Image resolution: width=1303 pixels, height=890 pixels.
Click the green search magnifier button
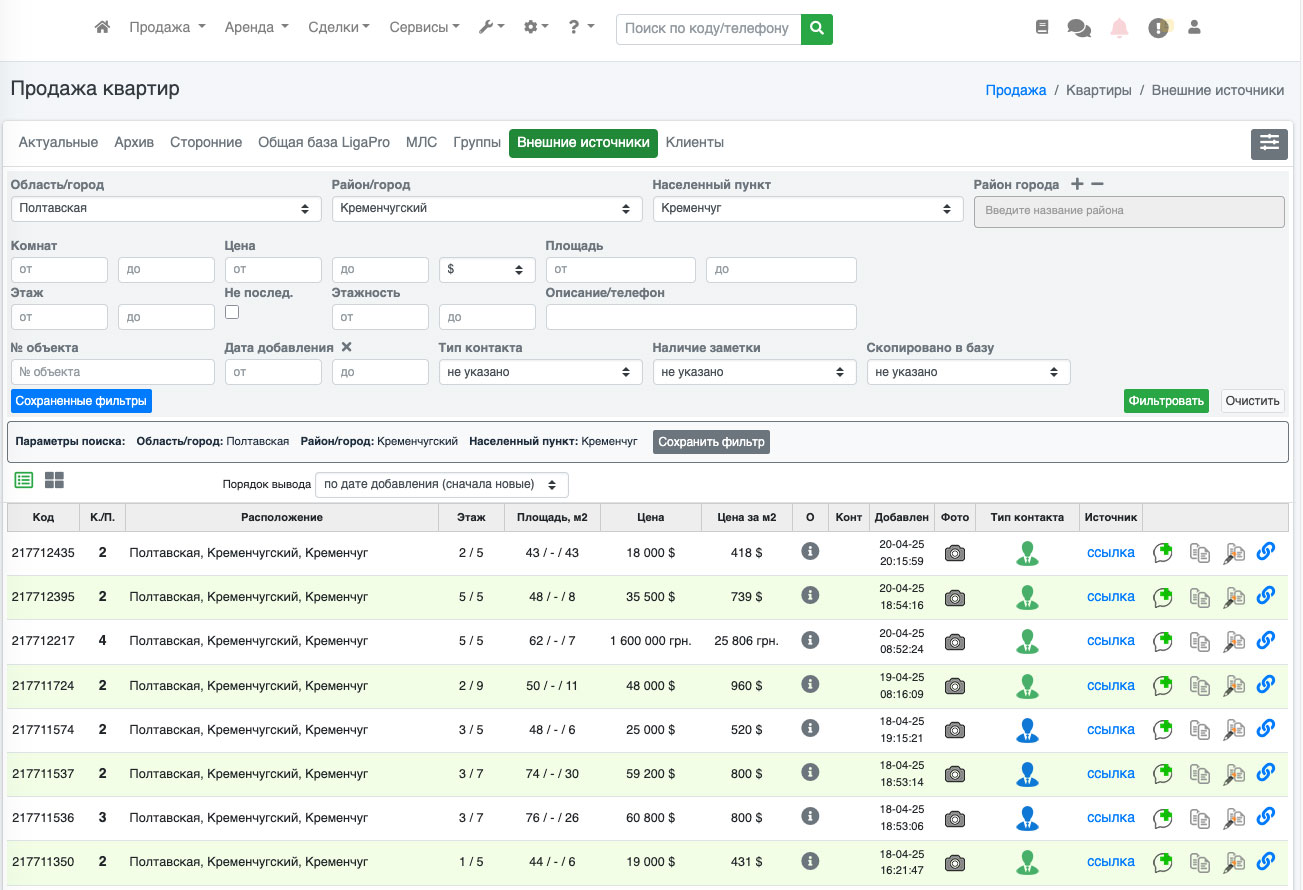(817, 28)
